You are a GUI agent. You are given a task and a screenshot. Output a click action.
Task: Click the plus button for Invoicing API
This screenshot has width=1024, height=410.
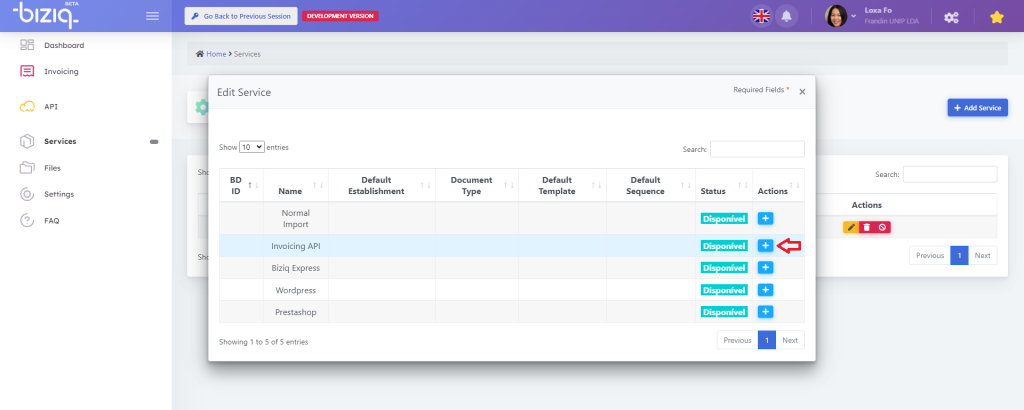pyautogui.click(x=765, y=245)
